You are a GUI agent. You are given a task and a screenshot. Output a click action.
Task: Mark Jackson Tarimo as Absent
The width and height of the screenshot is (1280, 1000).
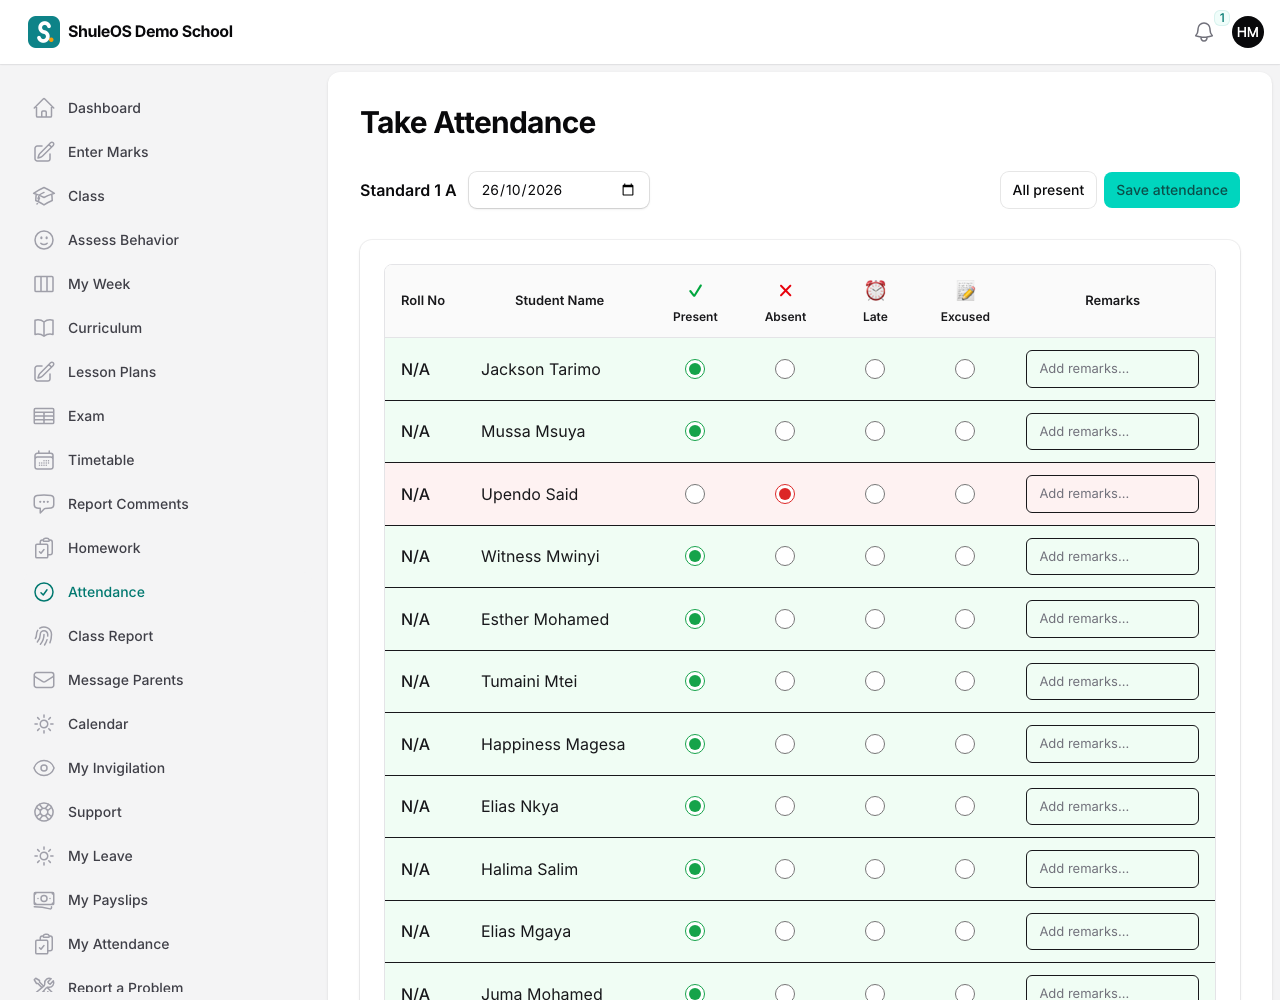pos(785,369)
